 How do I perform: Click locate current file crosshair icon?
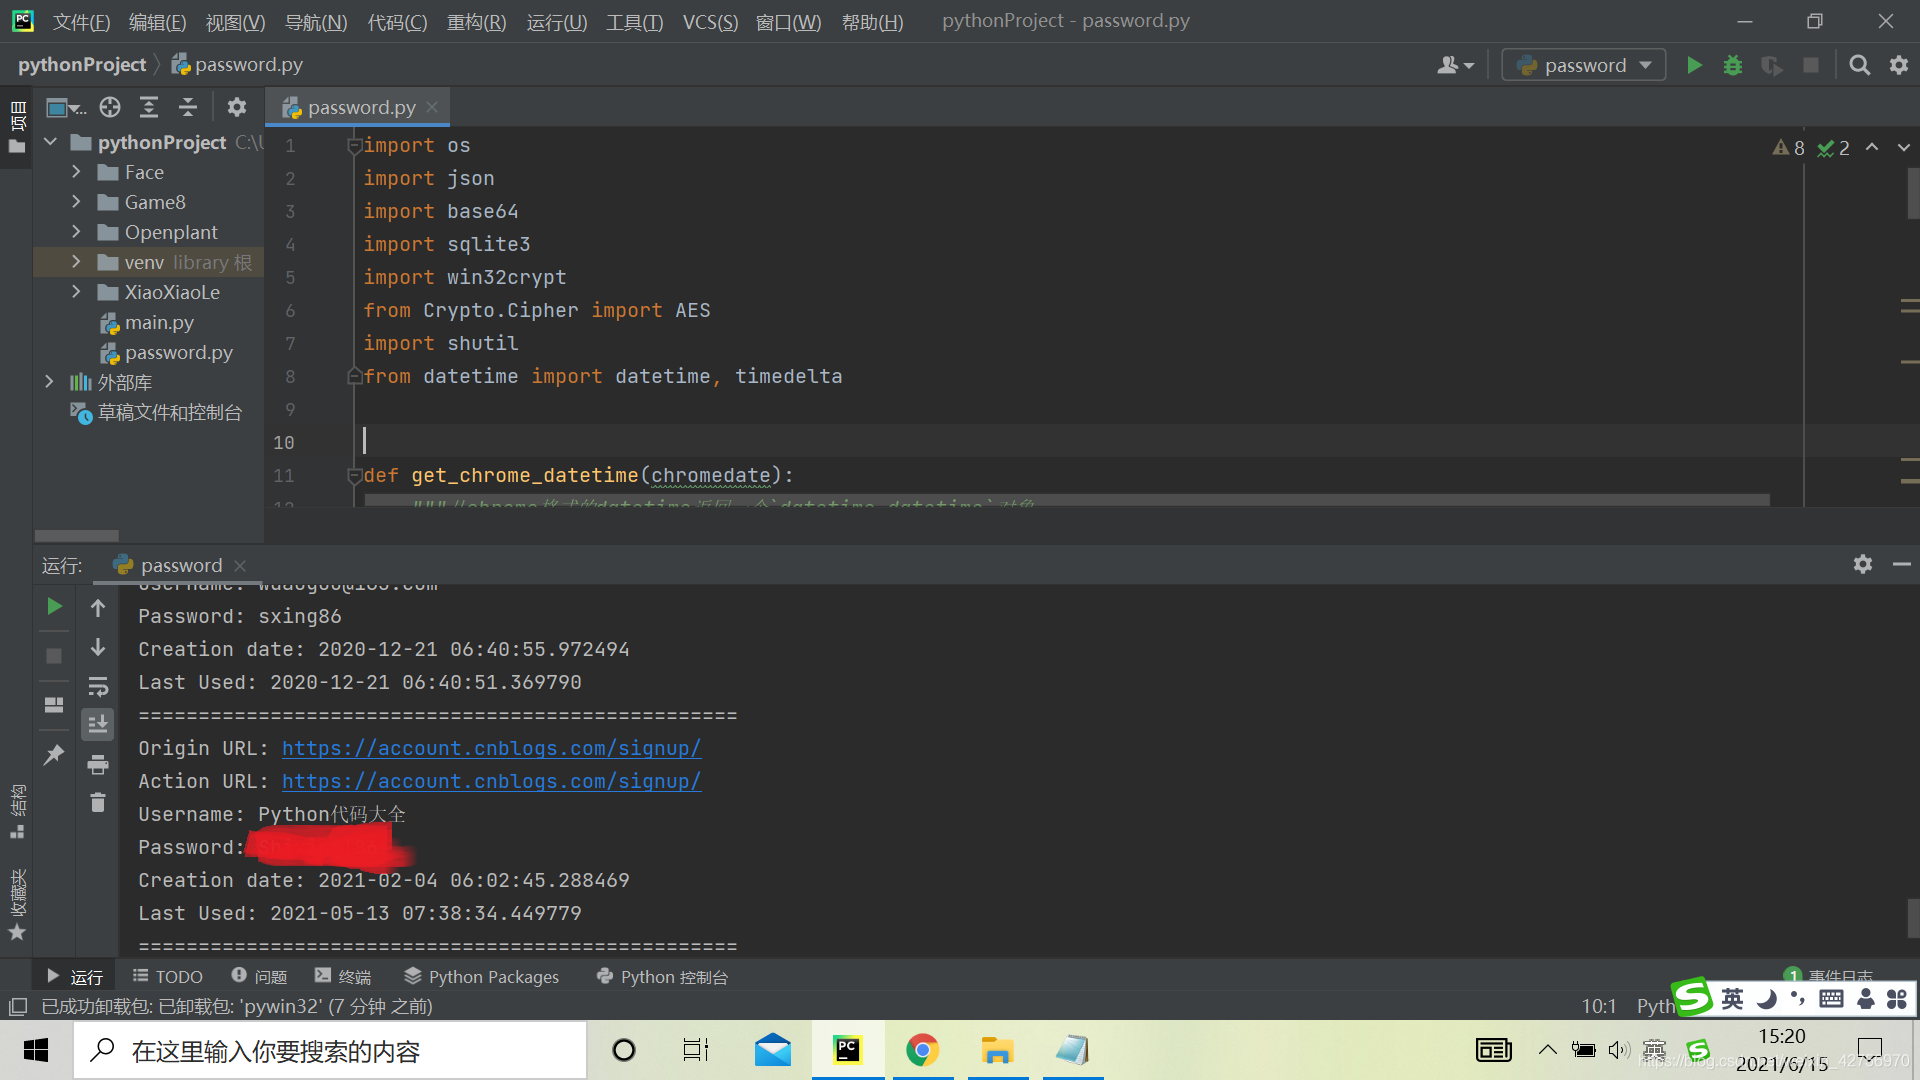[110, 108]
